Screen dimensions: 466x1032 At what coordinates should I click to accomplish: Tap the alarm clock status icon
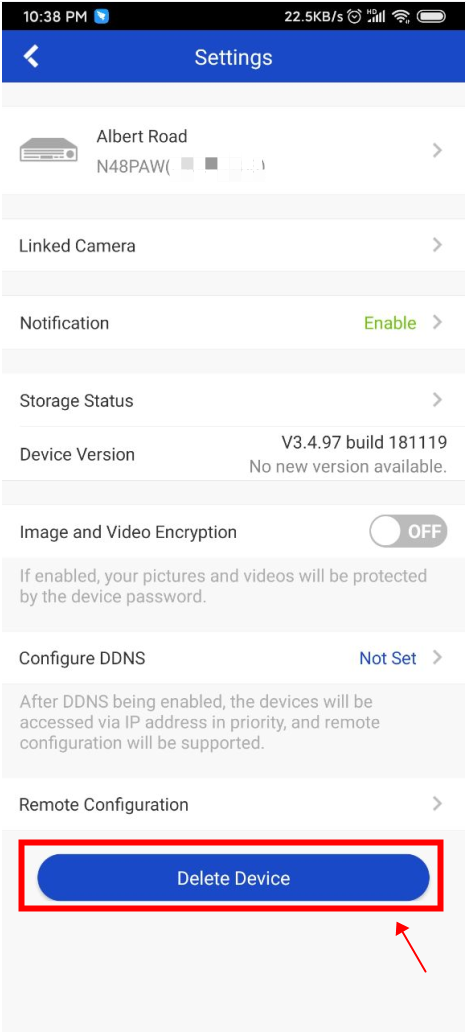point(355,16)
